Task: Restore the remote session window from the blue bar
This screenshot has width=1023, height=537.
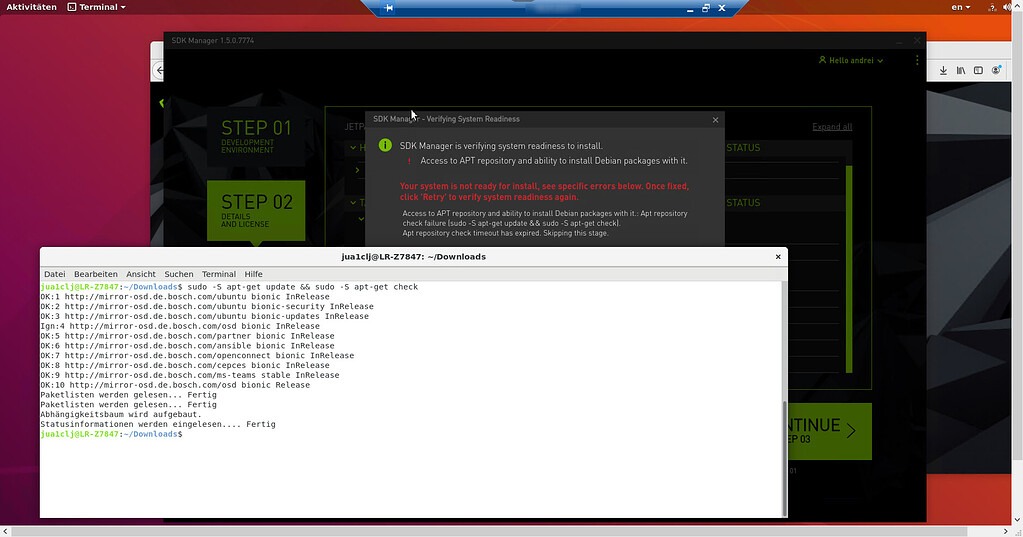Action: click(706, 8)
